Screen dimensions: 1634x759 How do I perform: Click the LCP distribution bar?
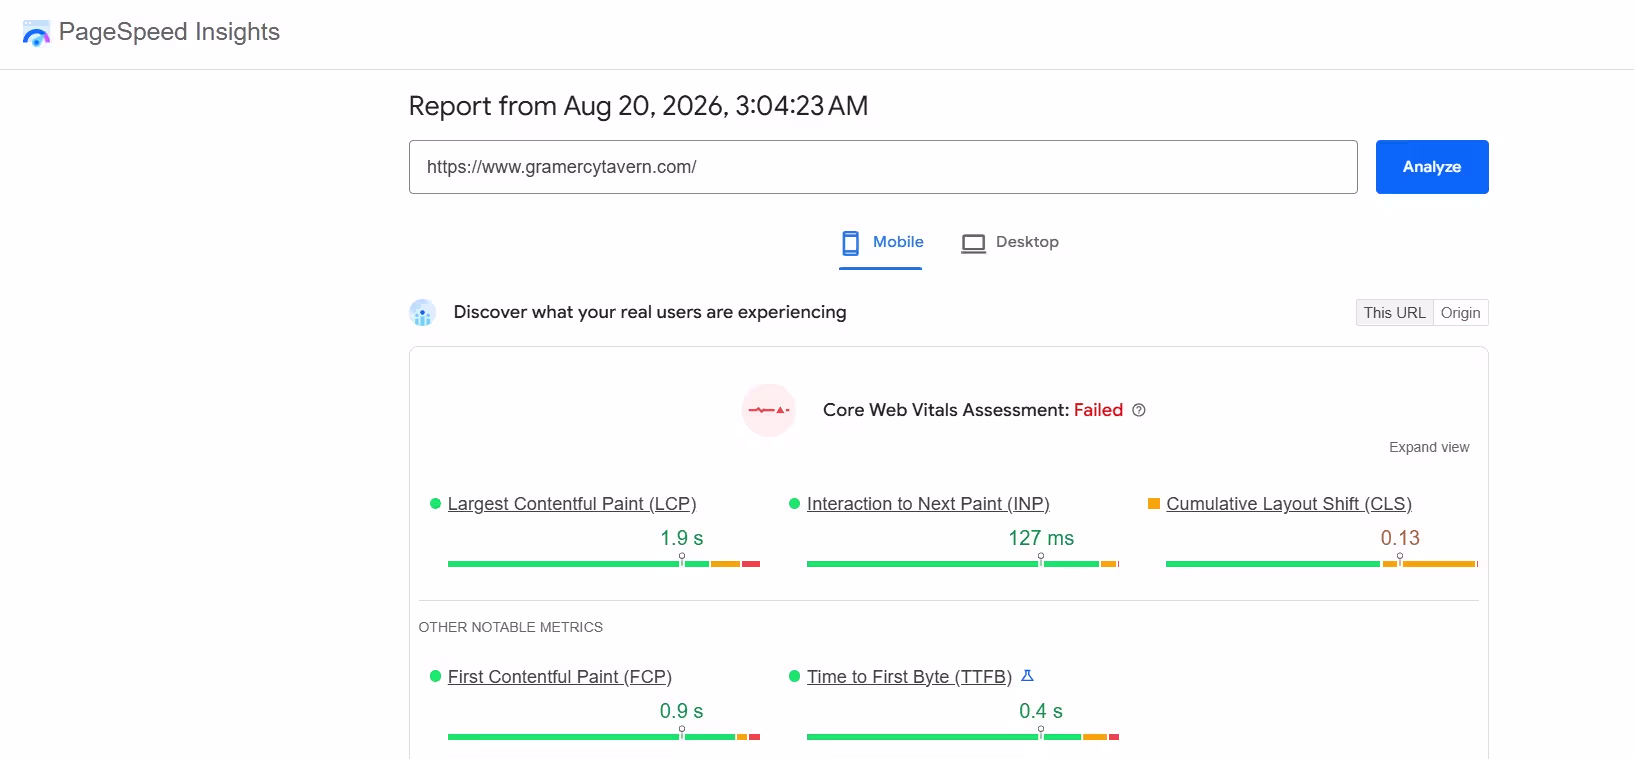(604, 564)
